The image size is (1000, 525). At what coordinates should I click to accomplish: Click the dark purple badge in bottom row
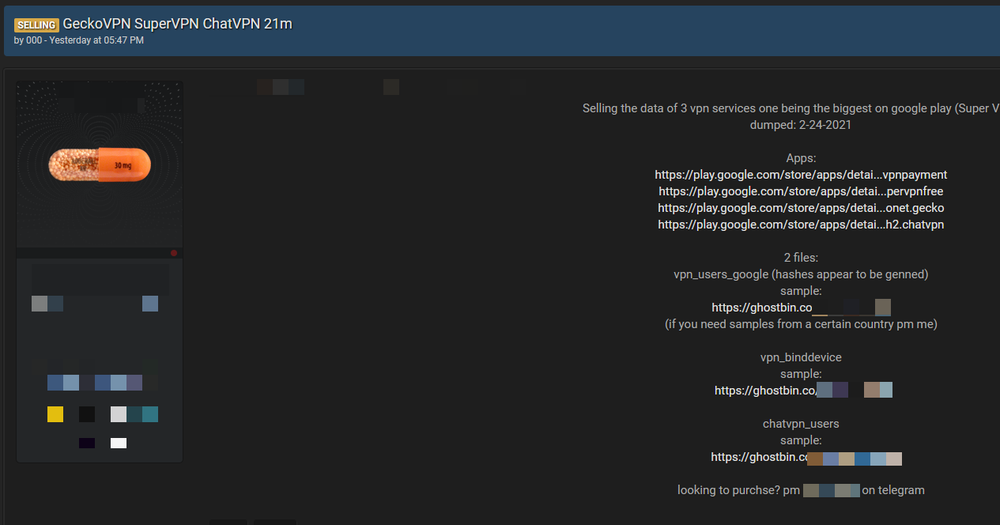point(87,443)
